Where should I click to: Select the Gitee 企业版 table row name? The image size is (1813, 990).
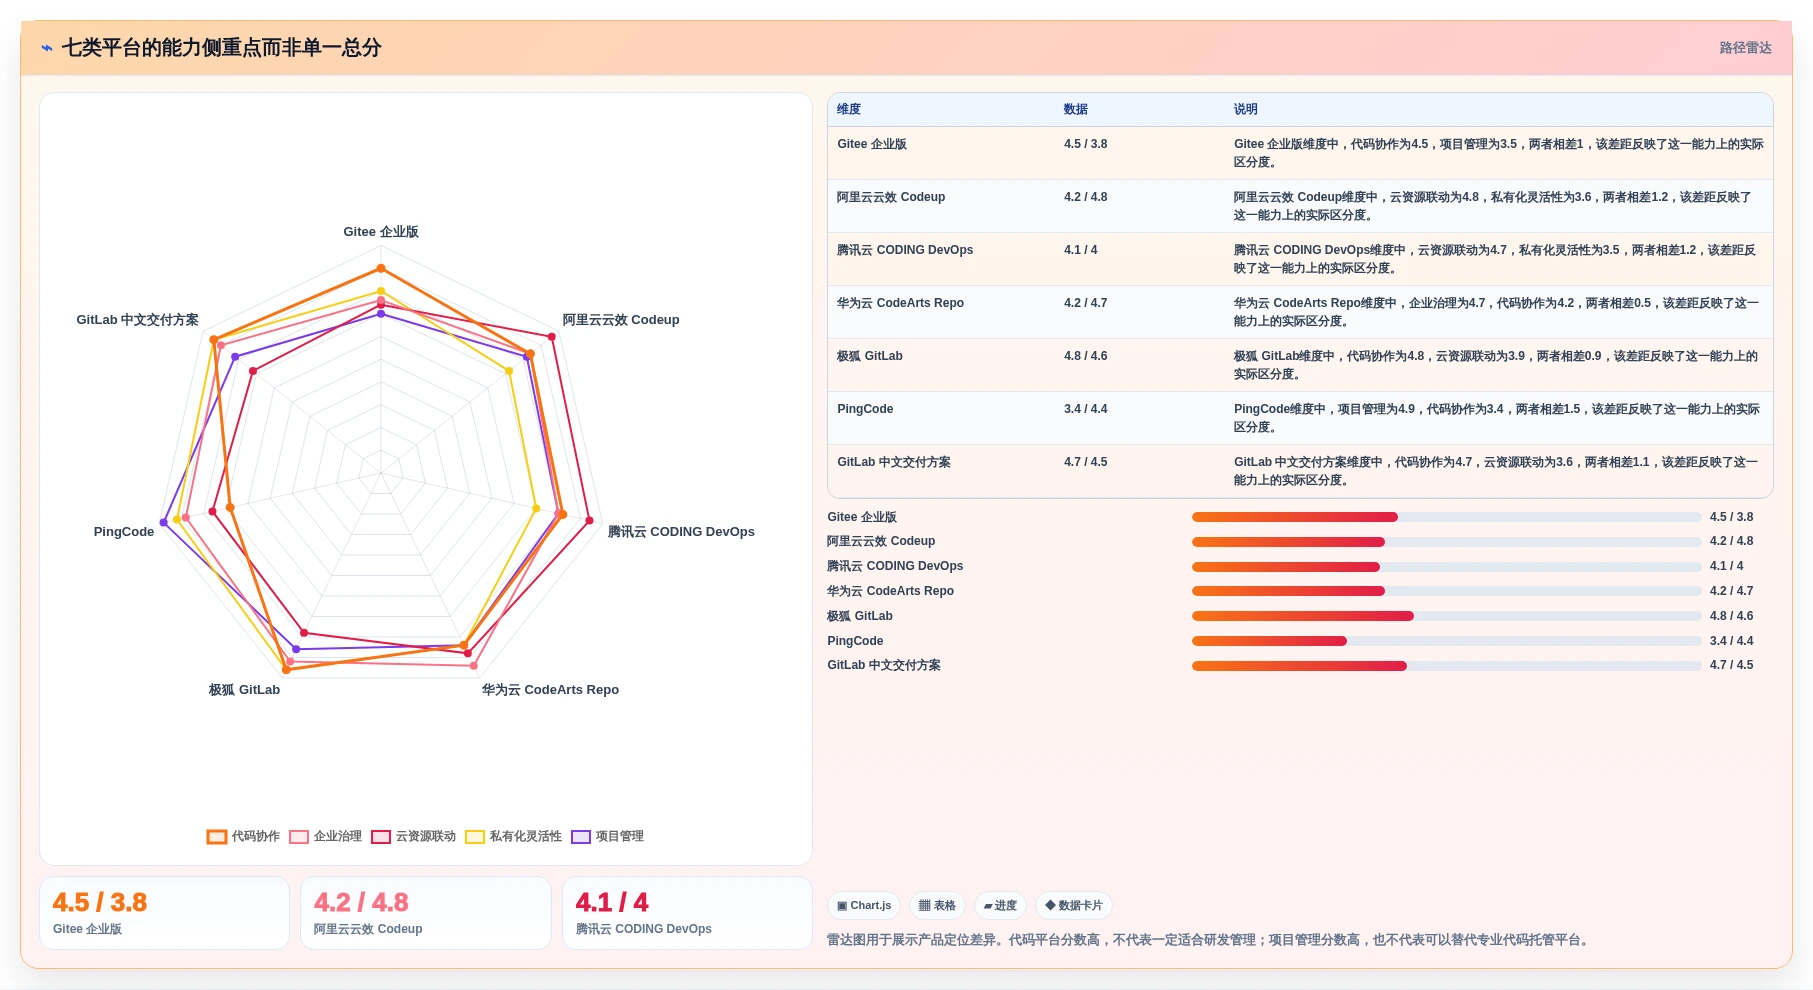(872, 144)
